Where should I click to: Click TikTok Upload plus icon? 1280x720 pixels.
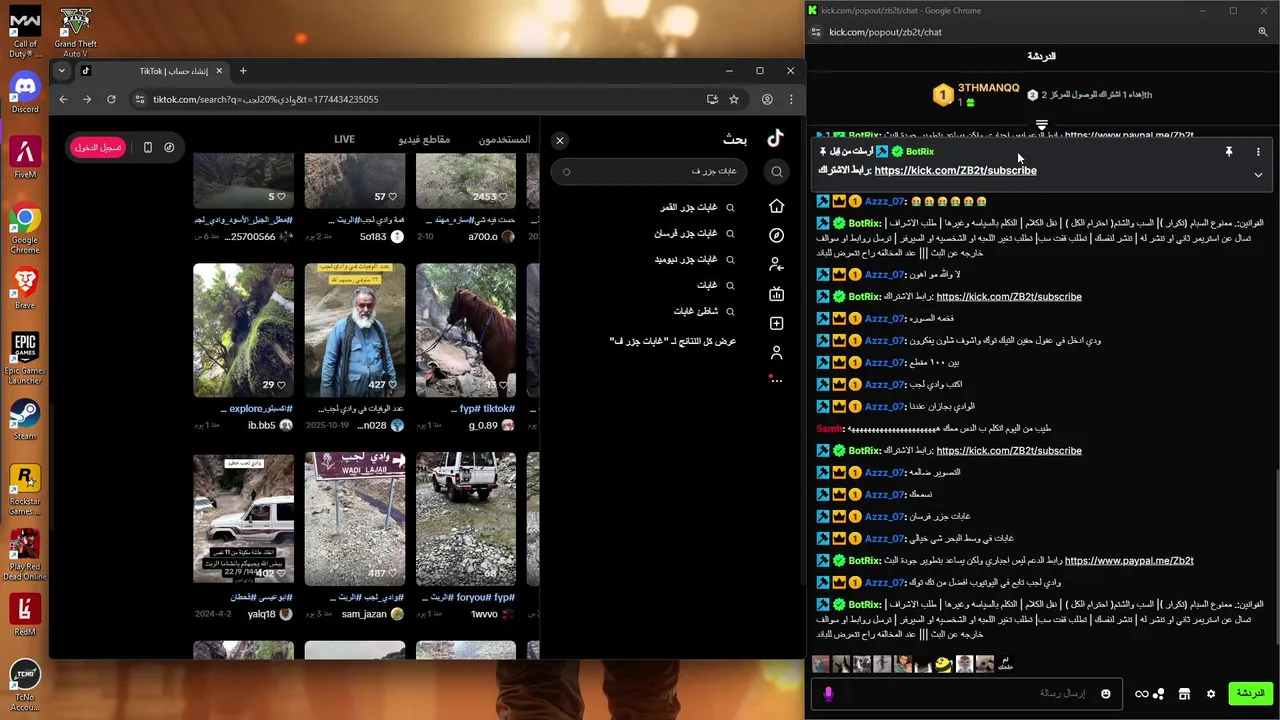tap(776, 323)
